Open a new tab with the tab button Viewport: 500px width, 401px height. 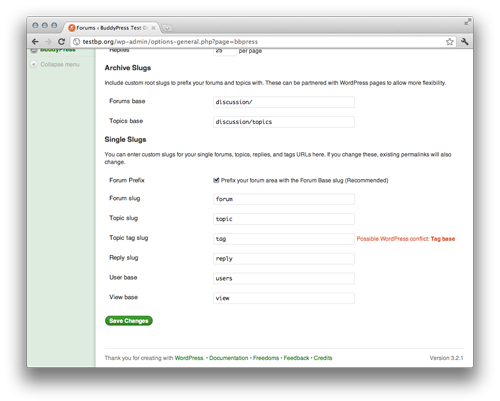click(167, 28)
